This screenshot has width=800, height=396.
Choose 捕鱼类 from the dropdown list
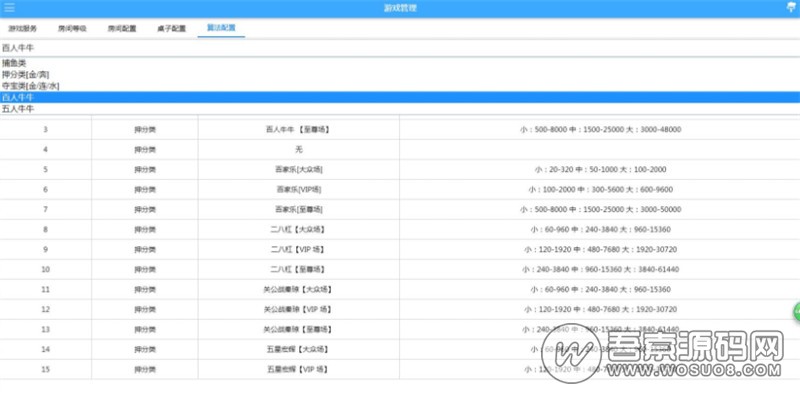pos(400,63)
